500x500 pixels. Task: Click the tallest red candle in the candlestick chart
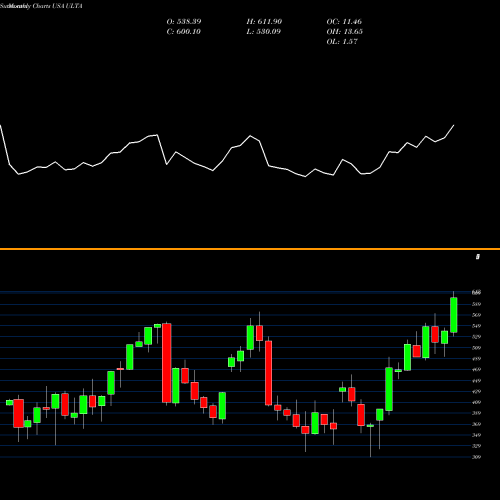coord(167,363)
